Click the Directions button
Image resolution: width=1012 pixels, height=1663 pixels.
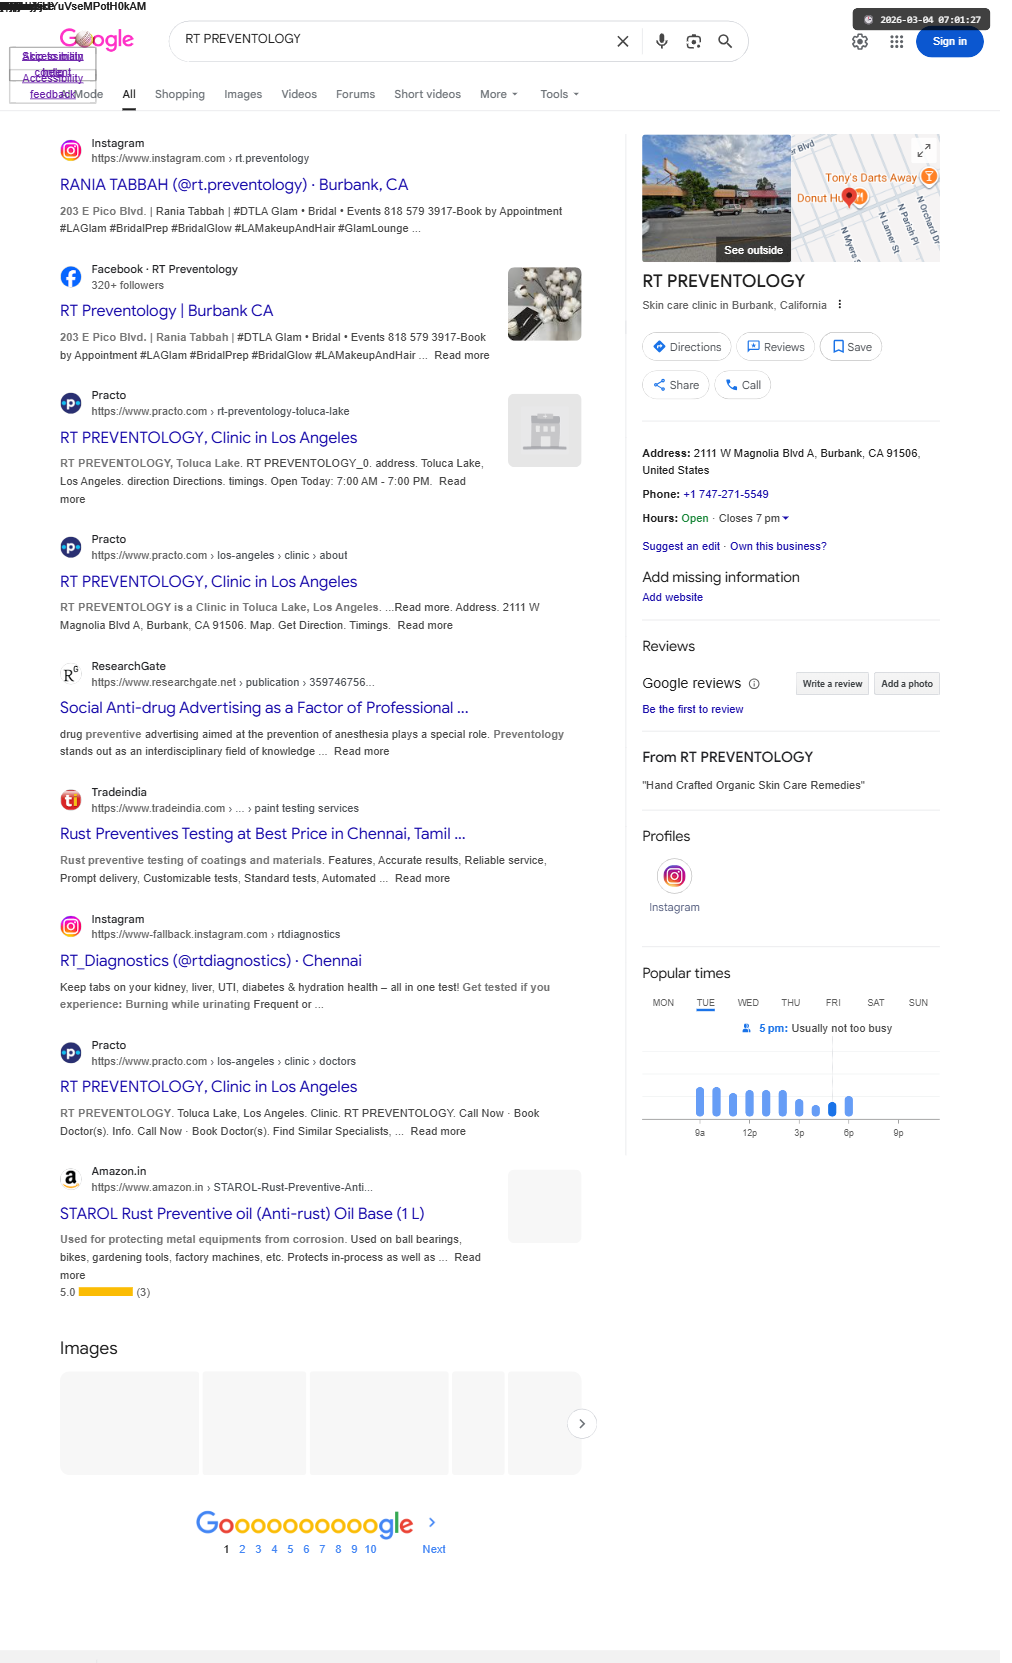(687, 347)
